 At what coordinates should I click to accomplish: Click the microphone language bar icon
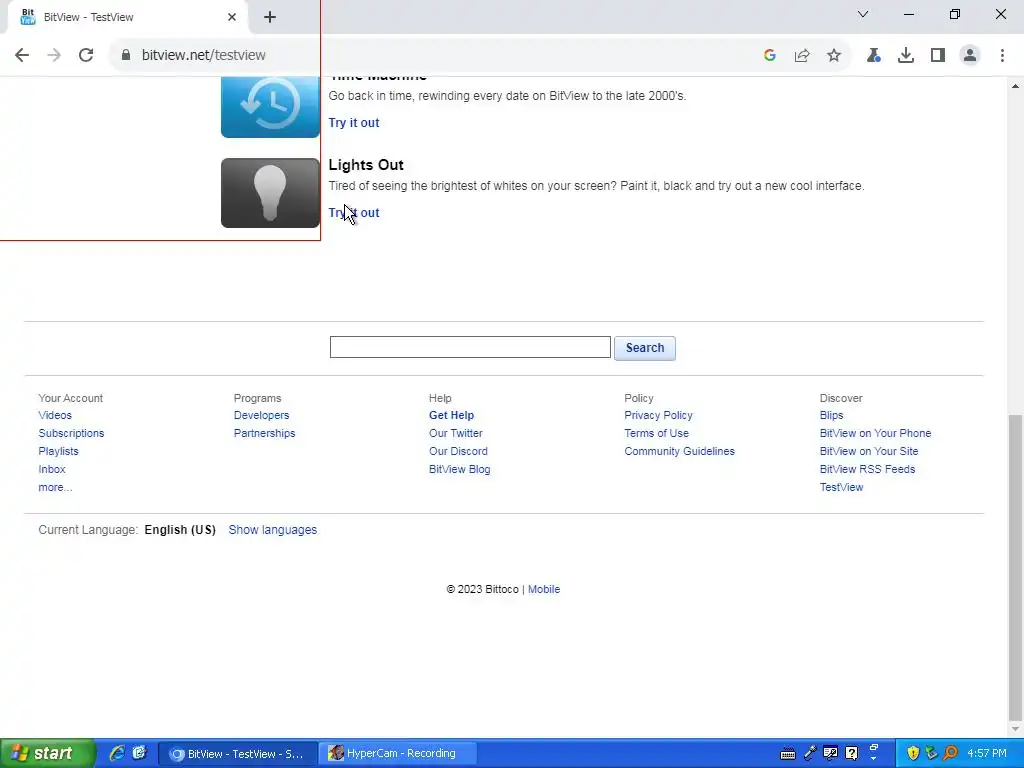(810, 753)
